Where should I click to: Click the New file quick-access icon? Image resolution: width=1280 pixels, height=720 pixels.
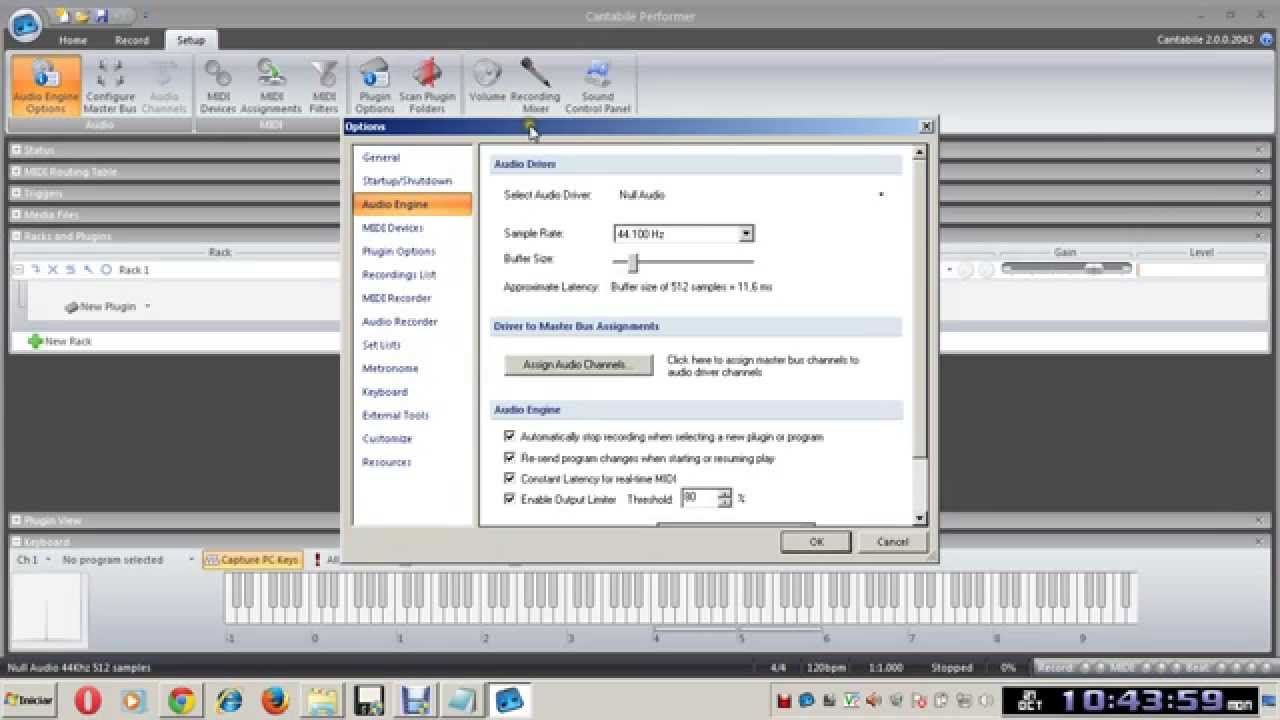63,16
